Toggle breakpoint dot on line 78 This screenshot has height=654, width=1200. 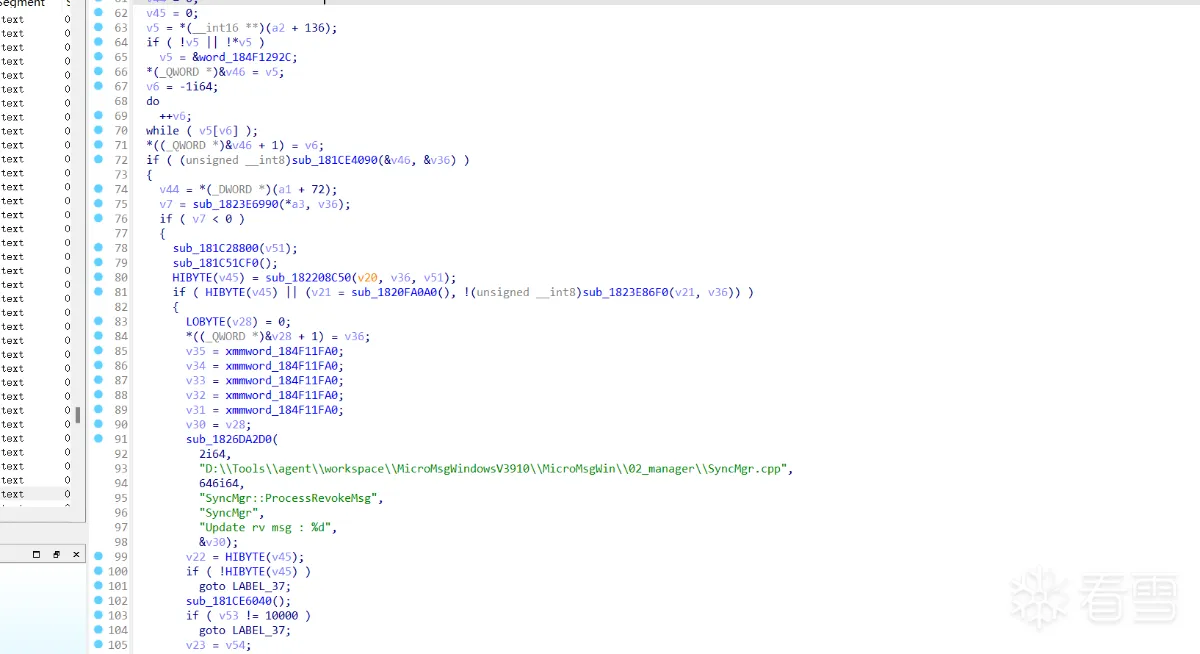(98, 248)
